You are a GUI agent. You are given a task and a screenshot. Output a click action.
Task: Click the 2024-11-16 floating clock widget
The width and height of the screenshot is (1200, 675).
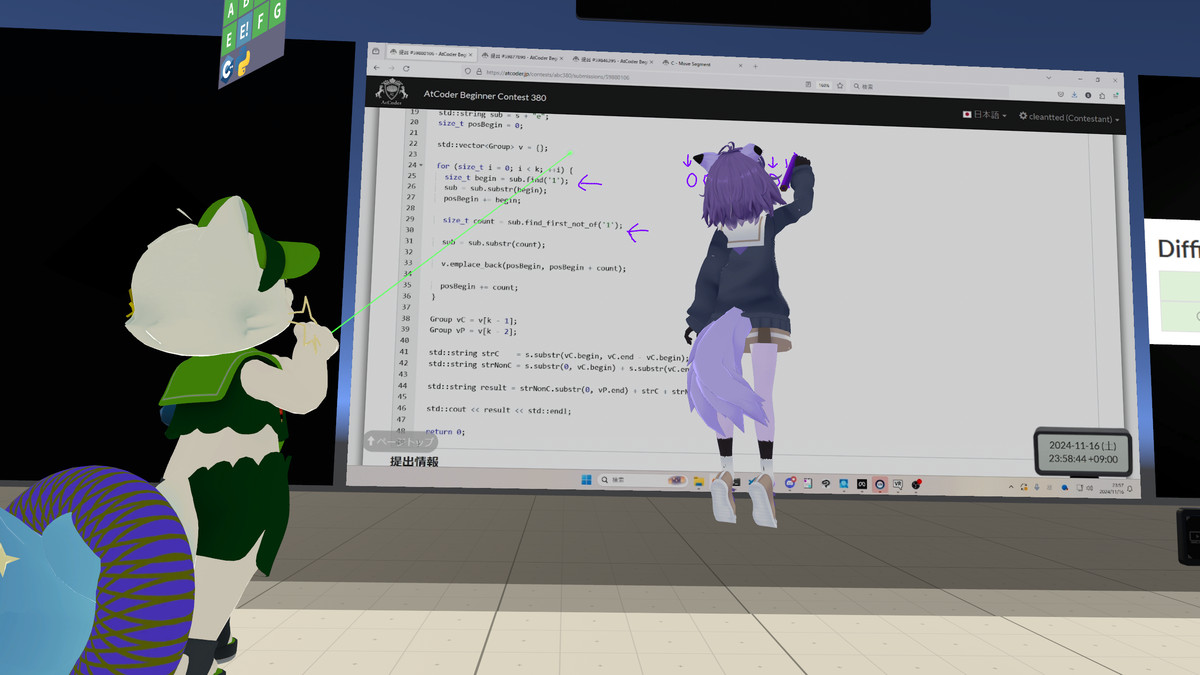[x=1081, y=452]
